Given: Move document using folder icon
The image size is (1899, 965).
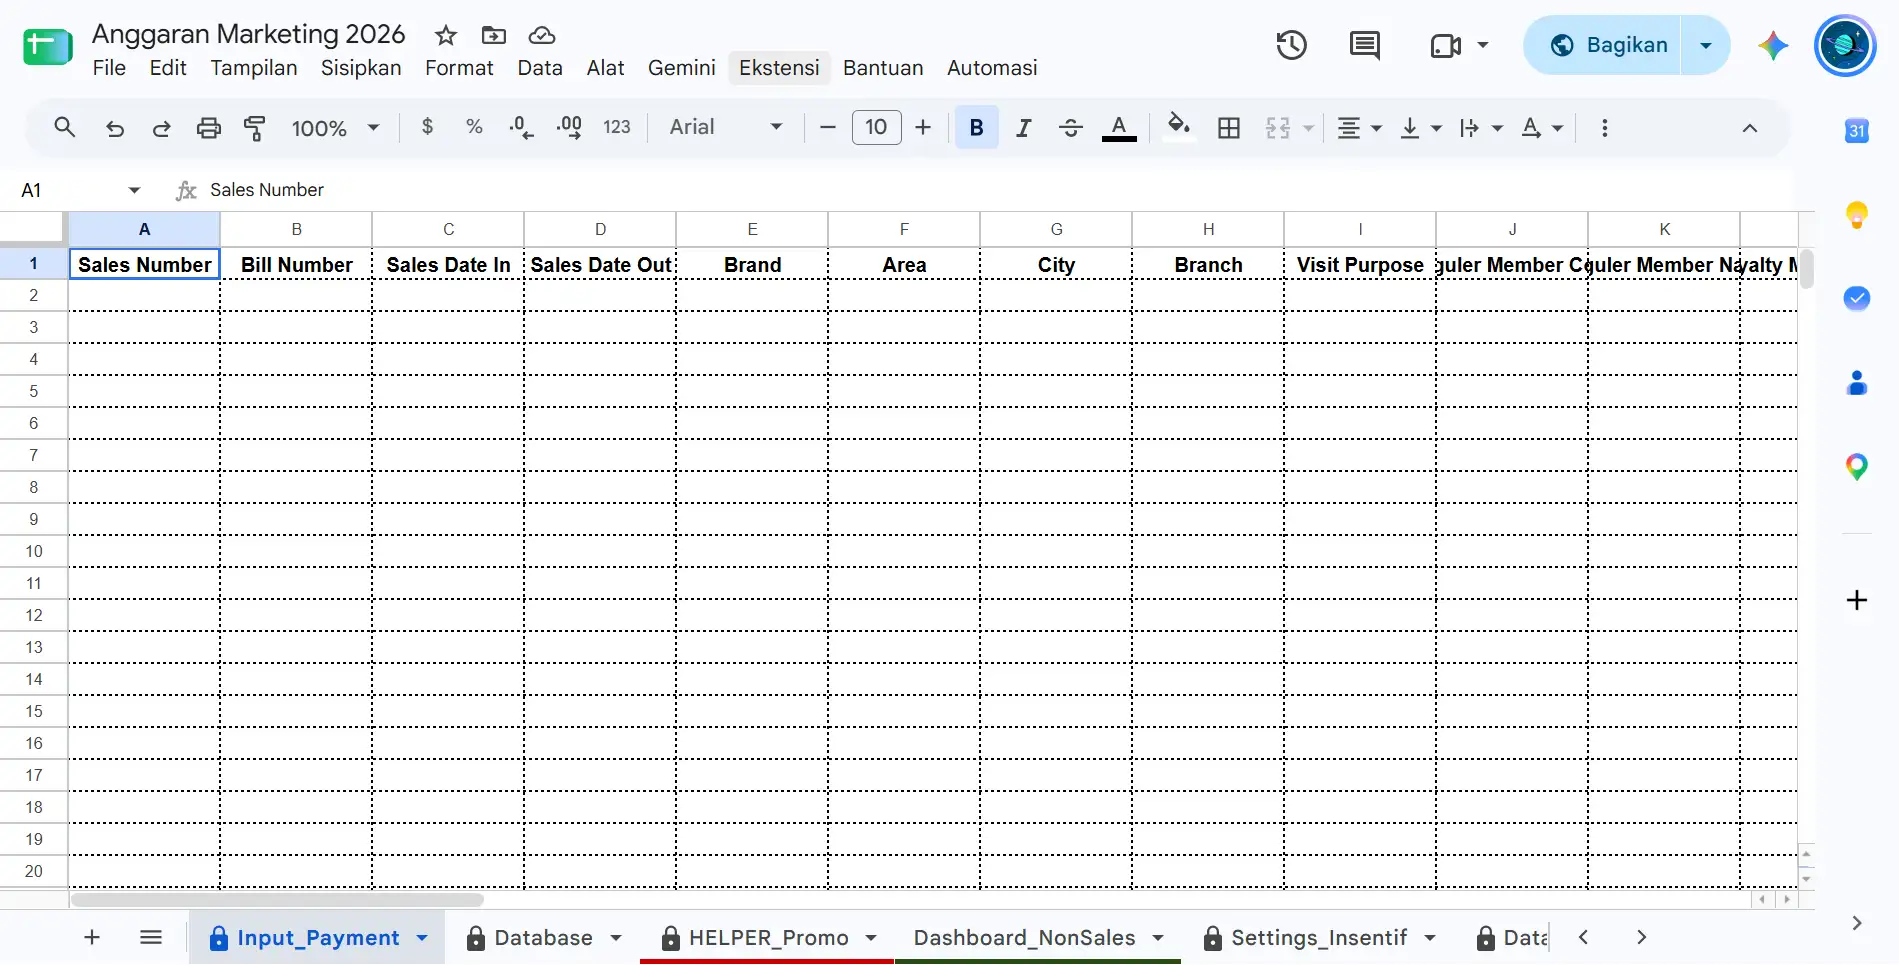Looking at the screenshot, I should (494, 36).
